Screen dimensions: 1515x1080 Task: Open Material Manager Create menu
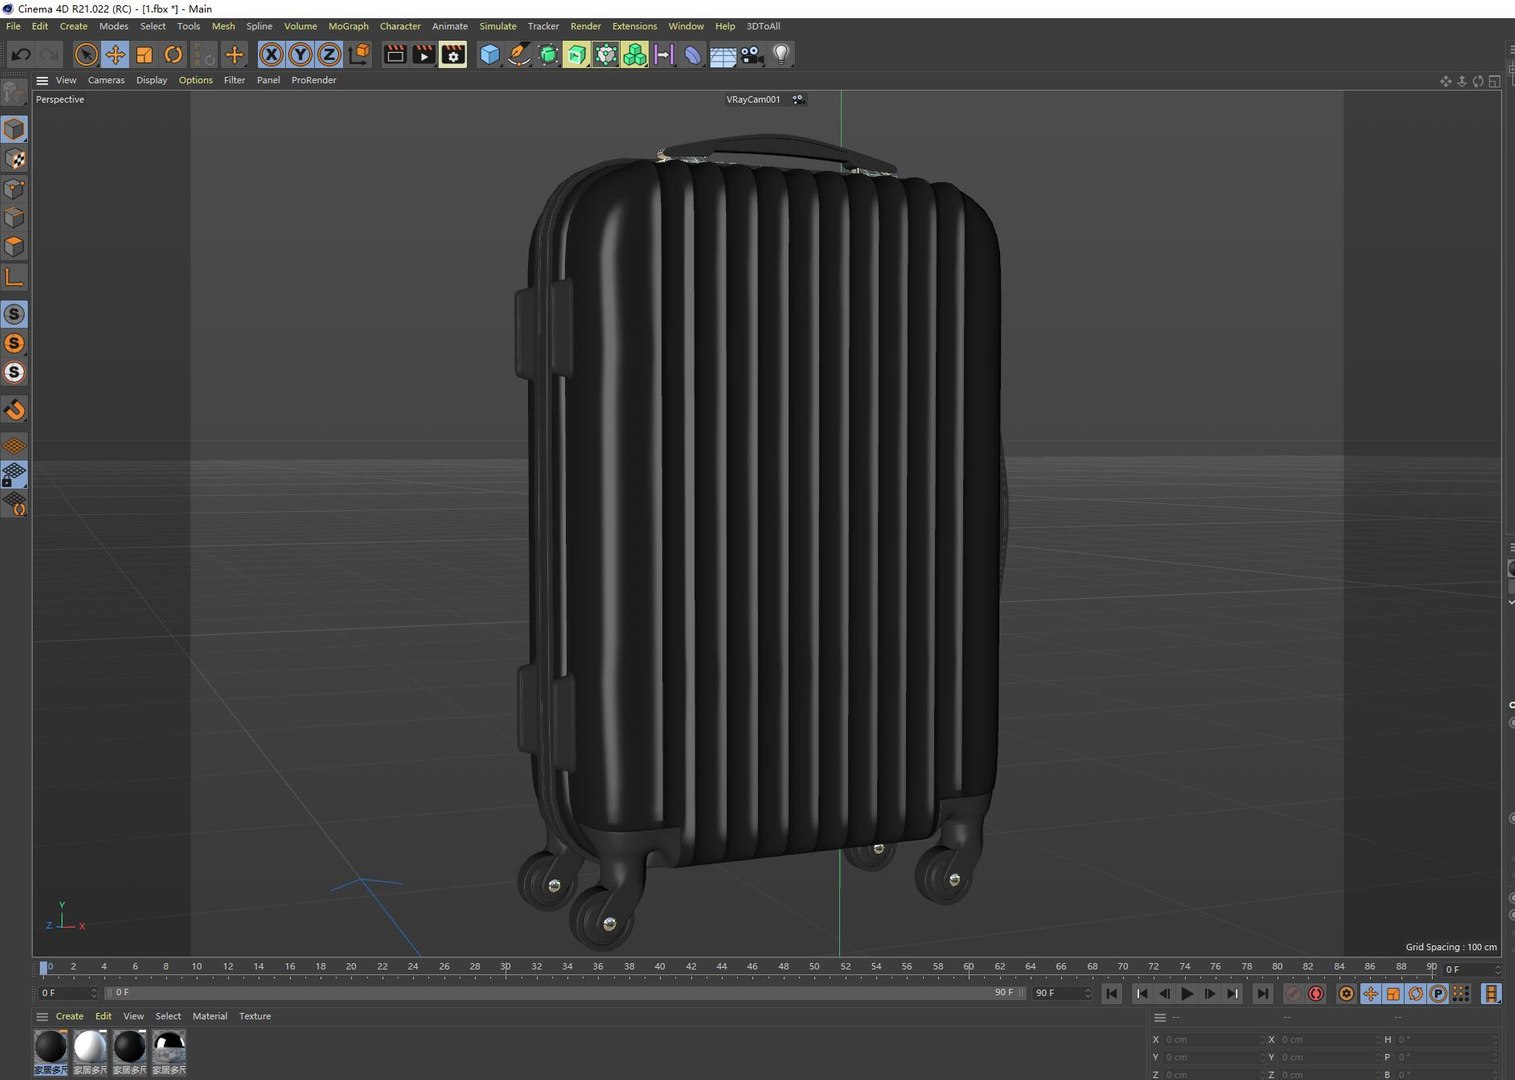(70, 1016)
